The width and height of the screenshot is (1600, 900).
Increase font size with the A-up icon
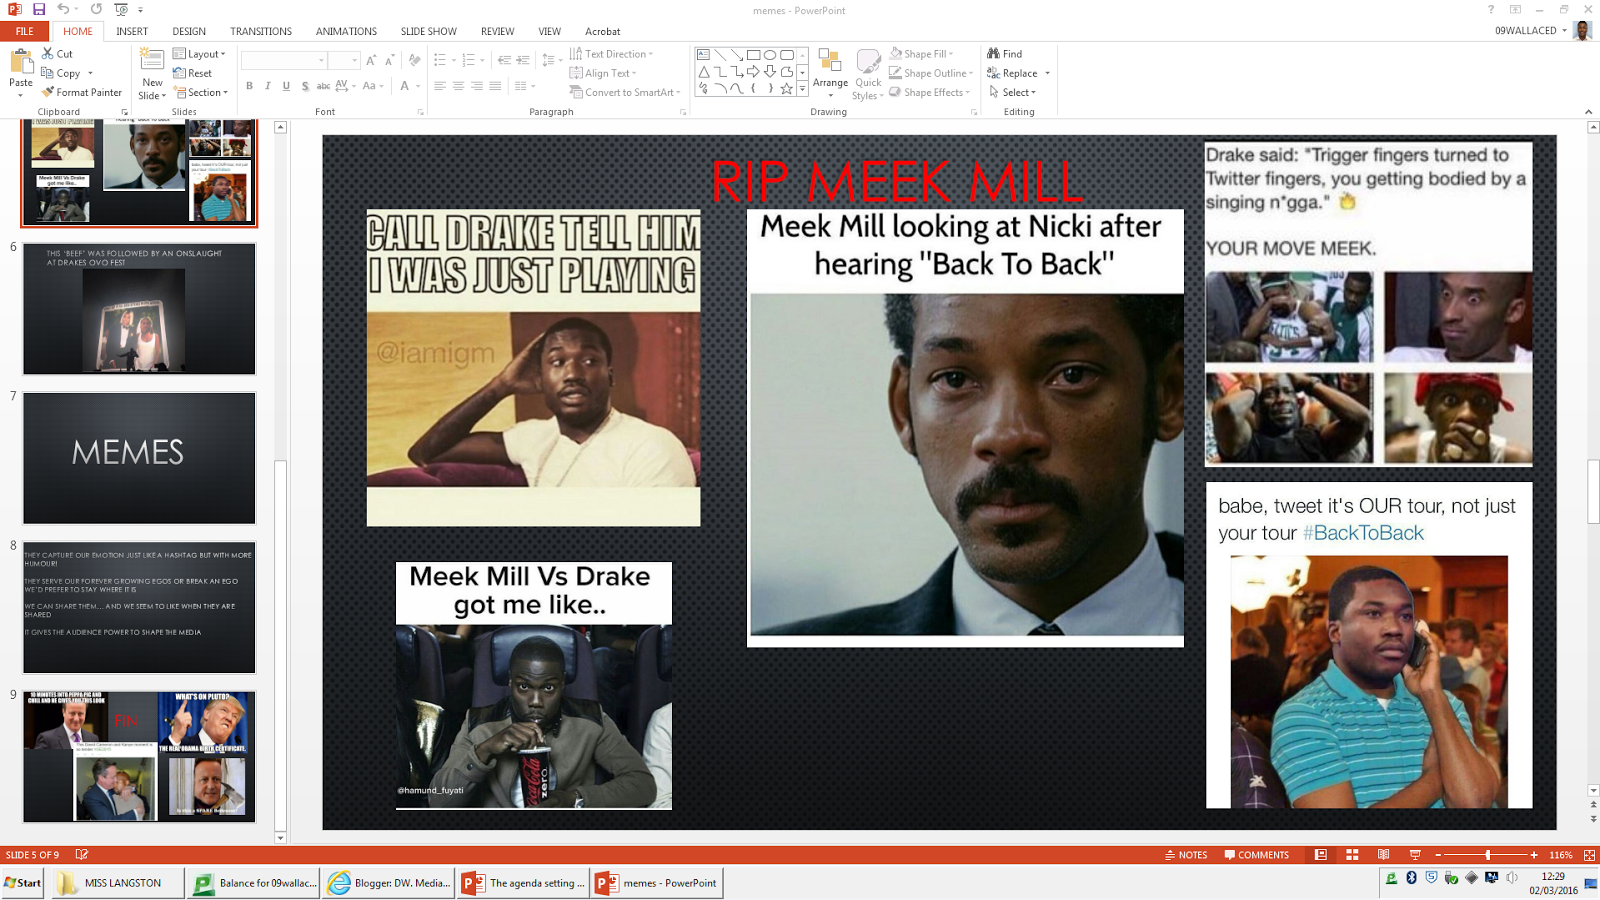point(371,60)
